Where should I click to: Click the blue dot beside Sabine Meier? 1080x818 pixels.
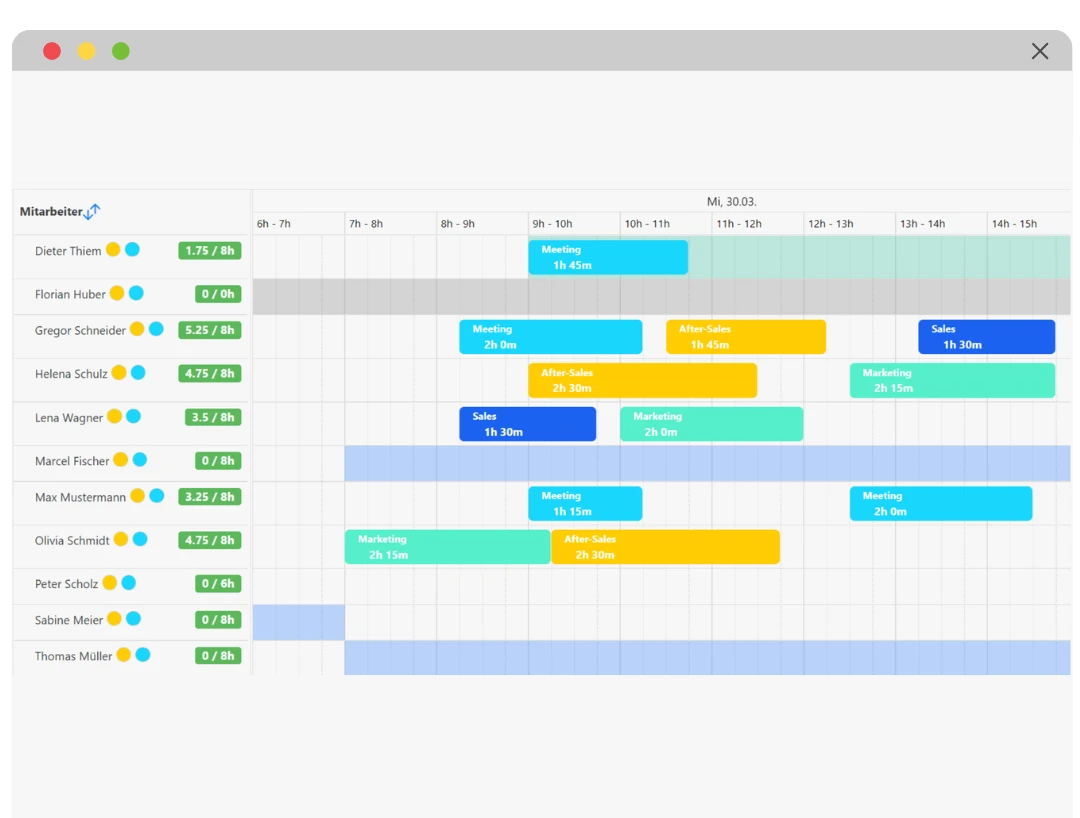pyautogui.click(x=134, y=619)
